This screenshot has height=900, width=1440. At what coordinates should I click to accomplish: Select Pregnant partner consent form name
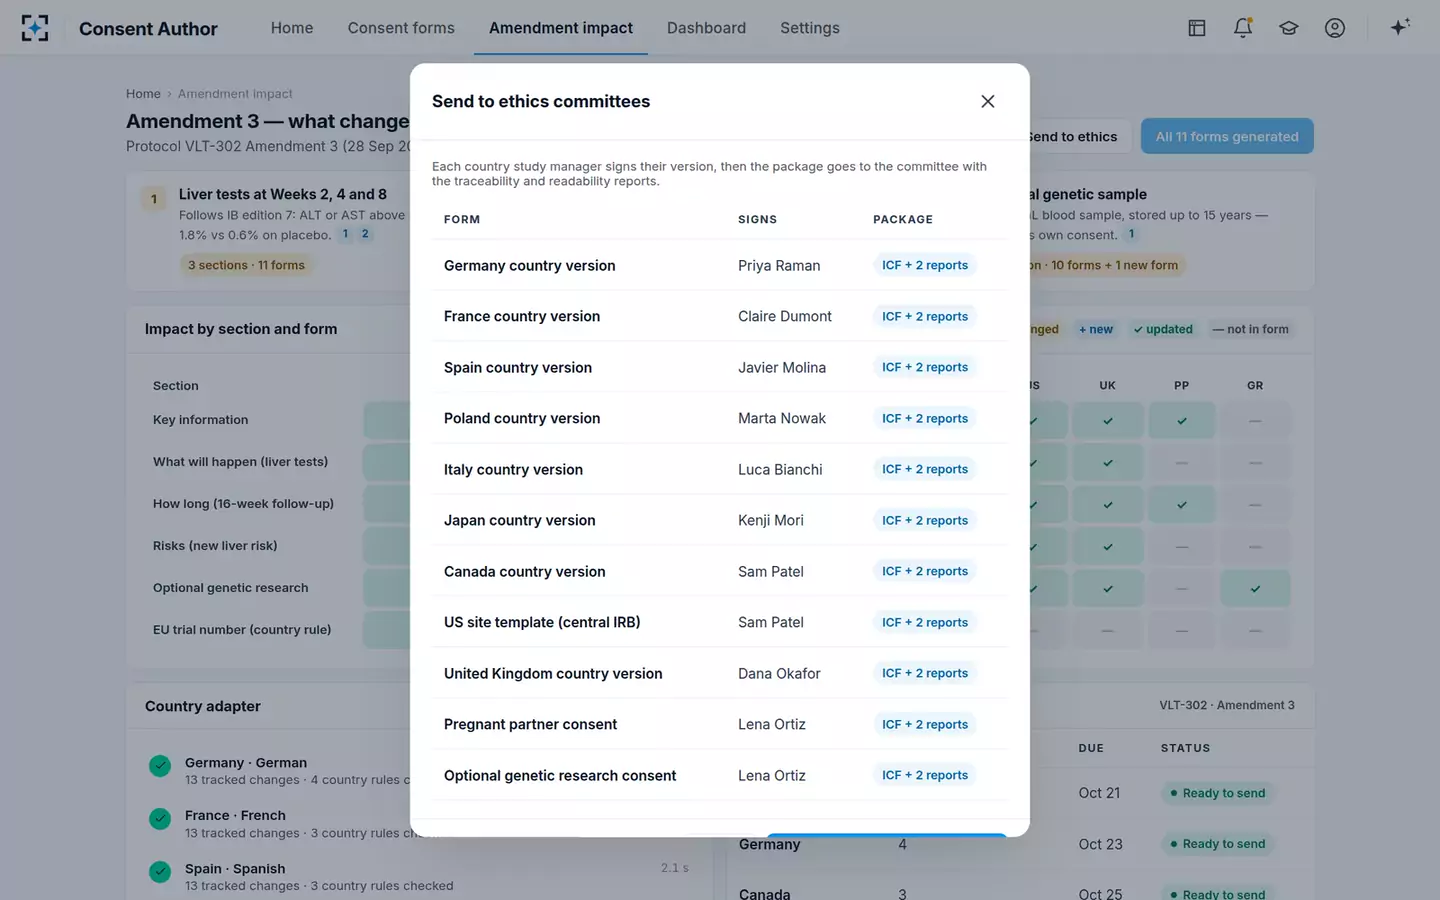(x=530, y=724)
